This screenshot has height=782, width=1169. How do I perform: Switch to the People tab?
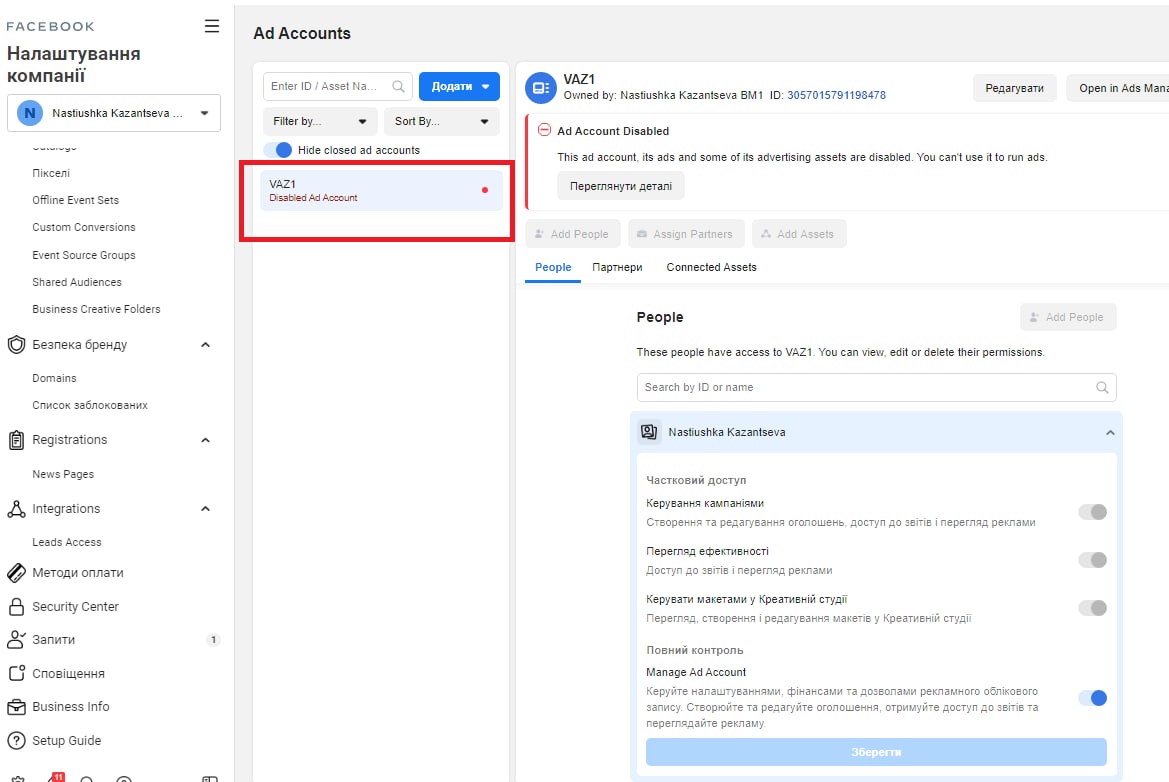pyautogui.click(x=553, y=268)
